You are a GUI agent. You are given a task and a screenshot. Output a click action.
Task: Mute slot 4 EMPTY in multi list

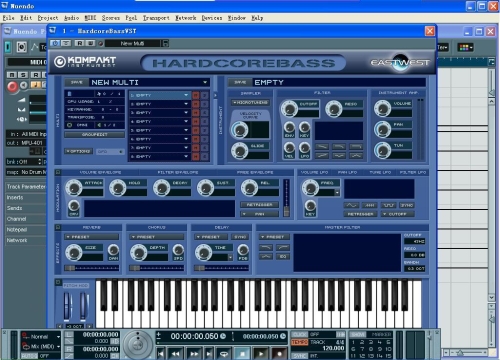tap(196, 122)
